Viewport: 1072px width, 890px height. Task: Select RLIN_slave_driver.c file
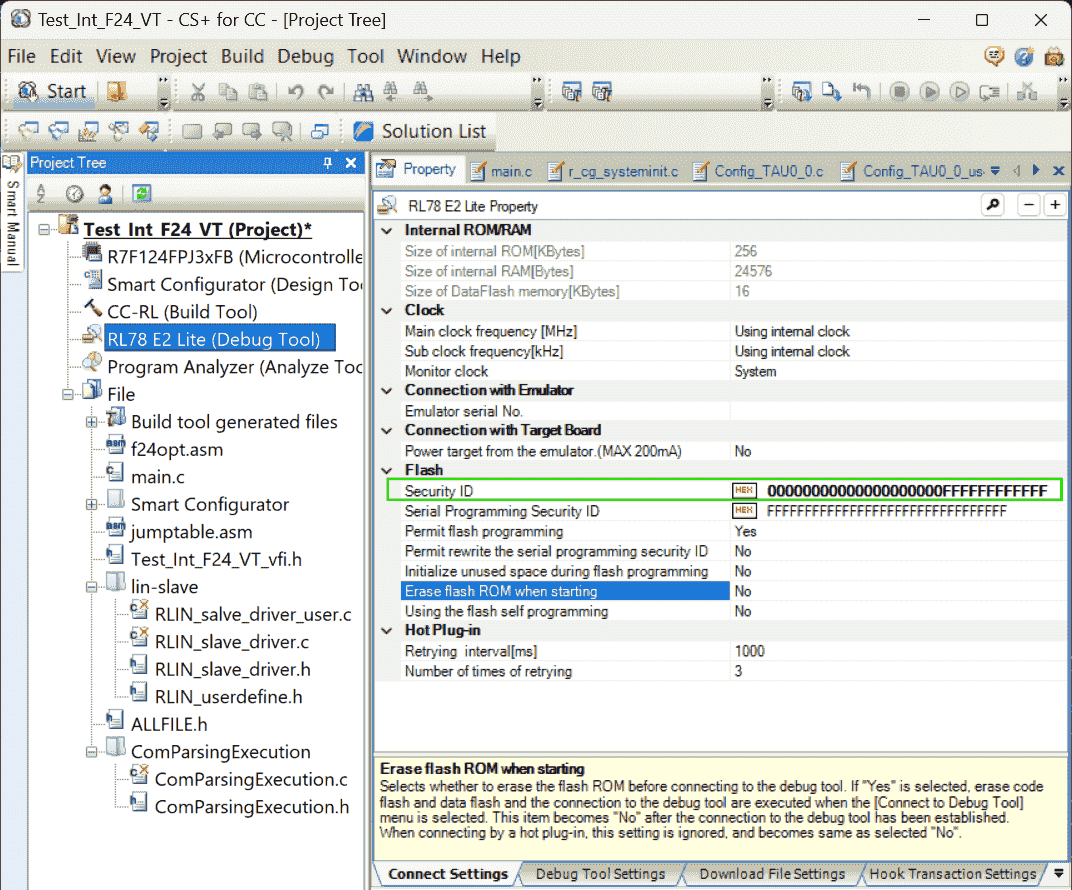click(x=231, y=642)
